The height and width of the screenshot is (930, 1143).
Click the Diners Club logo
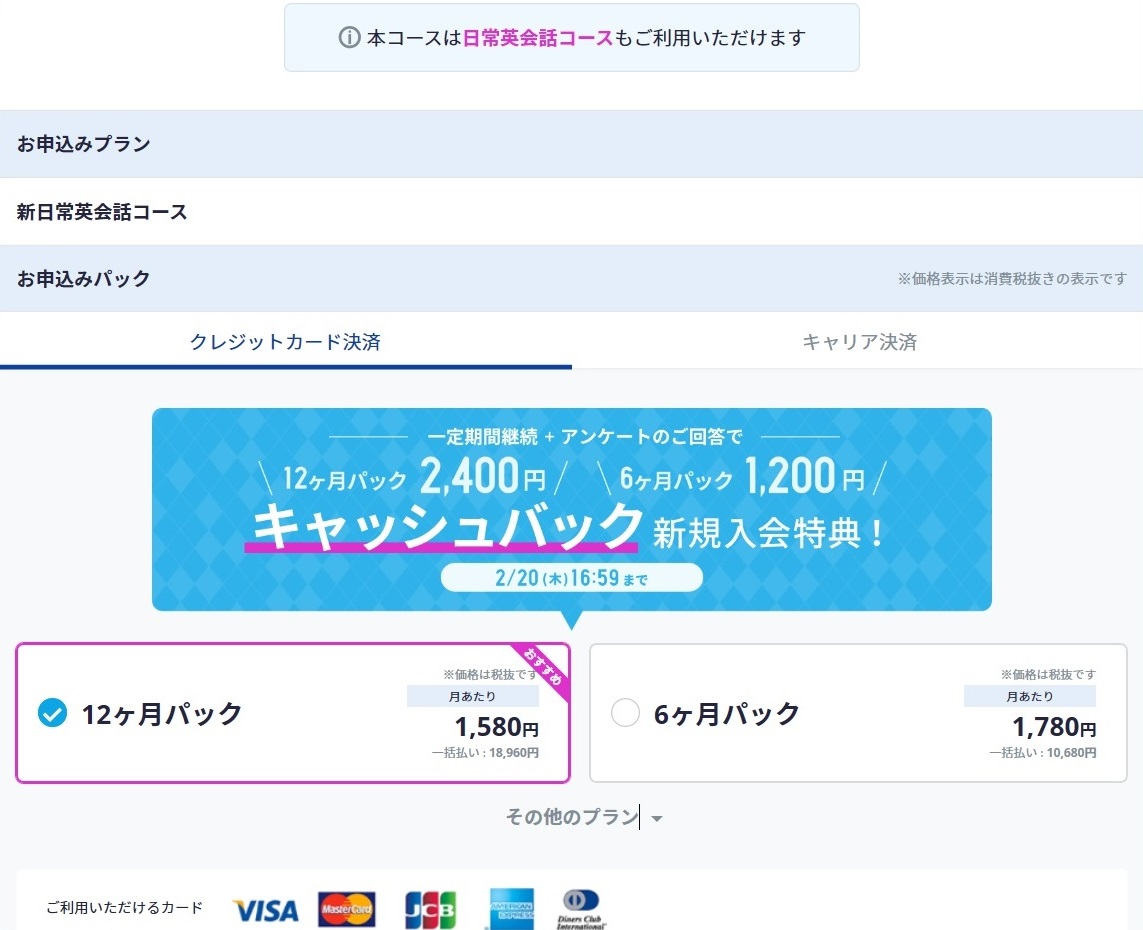581,910
